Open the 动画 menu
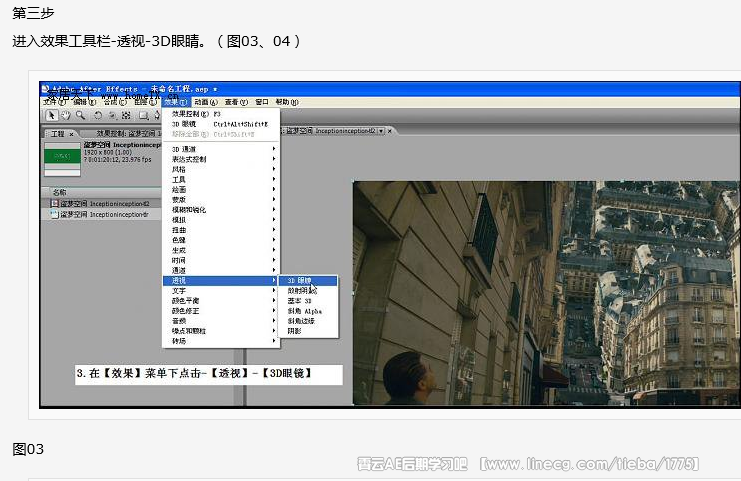741x481 pixels. (x=206, y=102)
